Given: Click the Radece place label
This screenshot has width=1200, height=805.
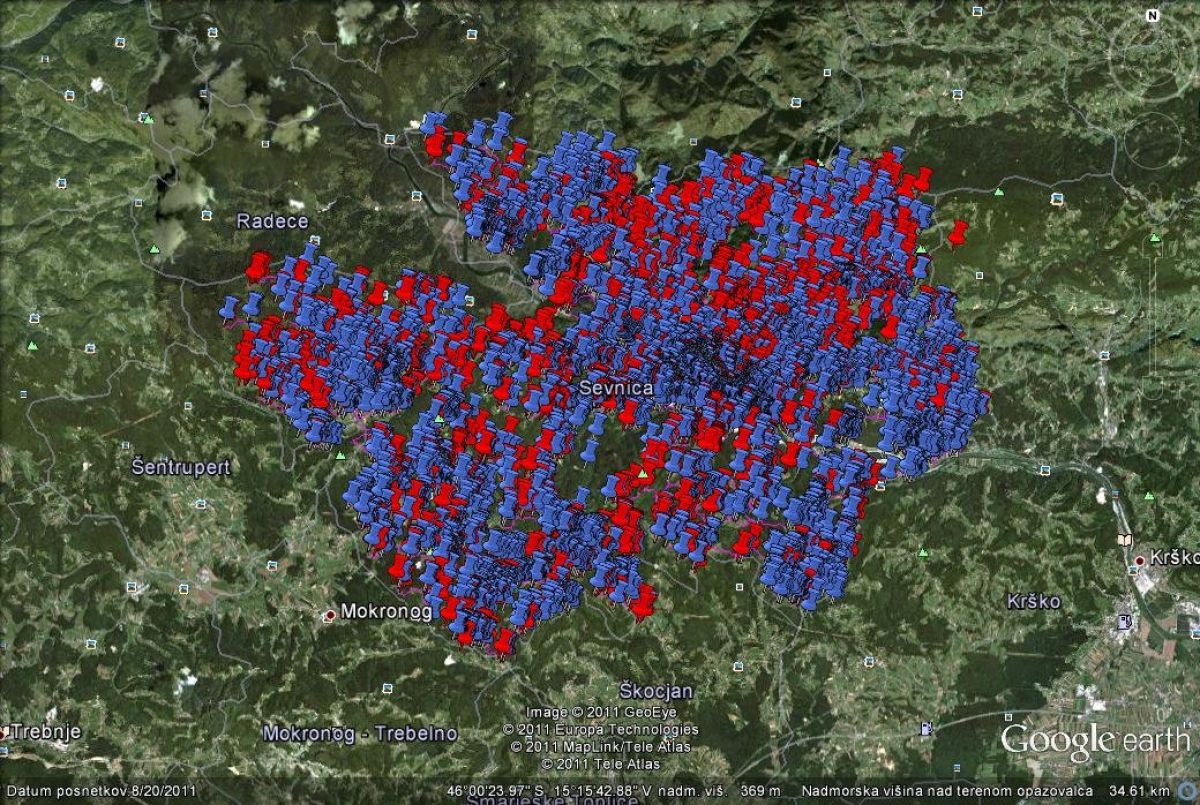Looking at the screenshot, I should [x=273, y=221].
